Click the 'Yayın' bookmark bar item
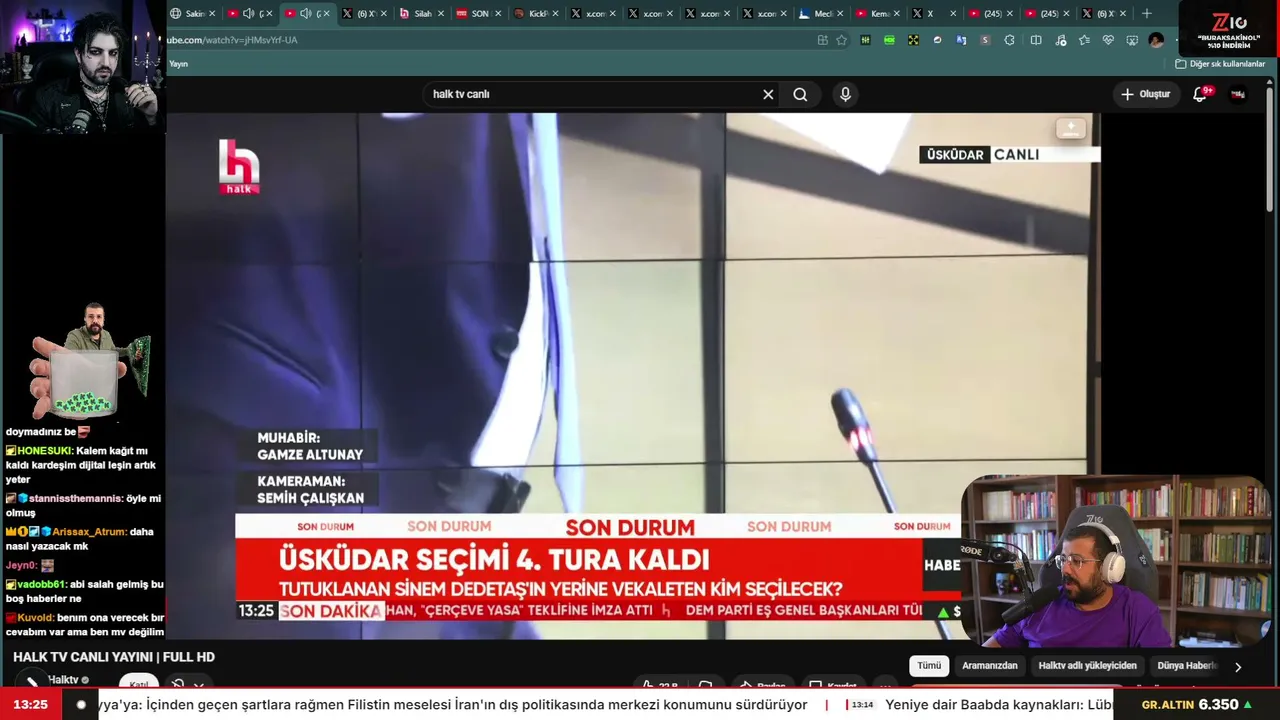The image size is (1280, 720). (x=178, y=64)
